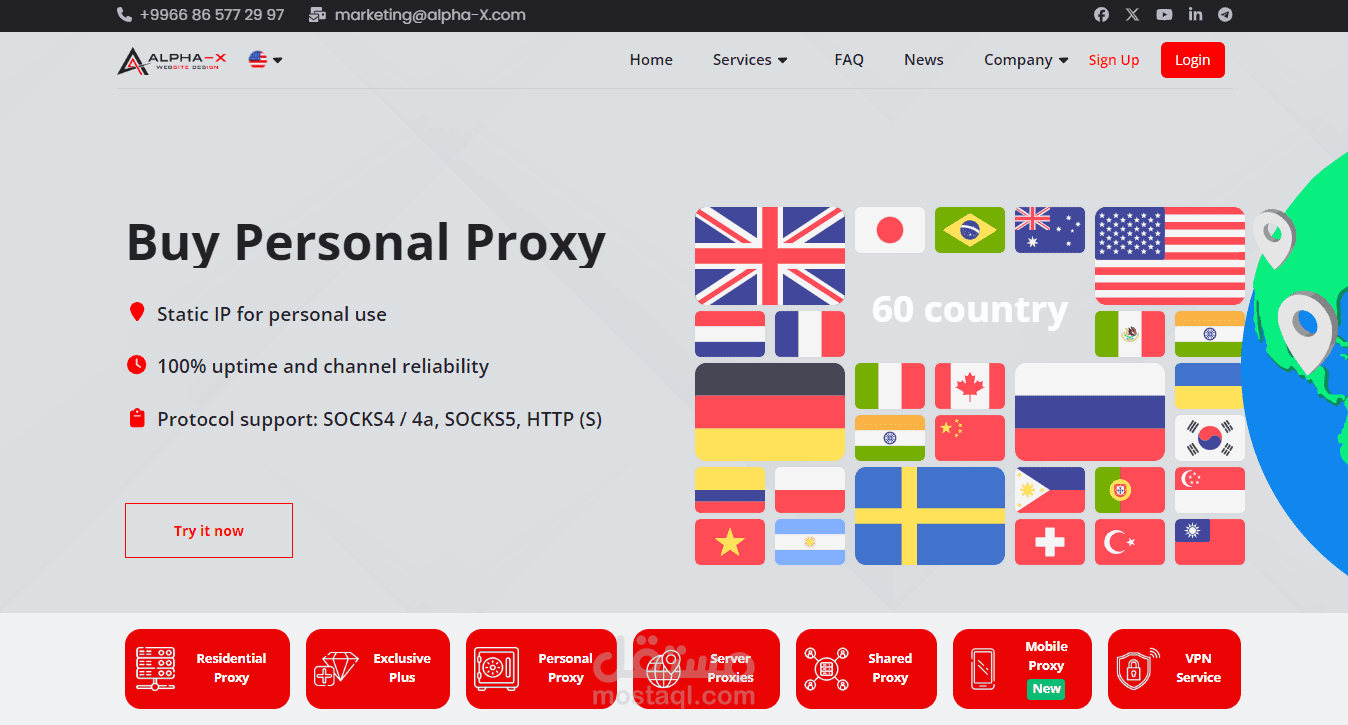1348x725 pixels.
Task: Expand the Company dropdown arrow
Action: coord(1064,60)
